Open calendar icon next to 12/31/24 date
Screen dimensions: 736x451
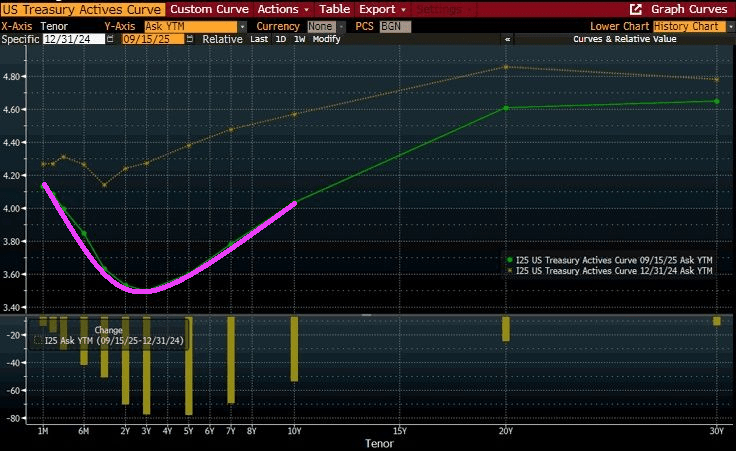point(111,39)
